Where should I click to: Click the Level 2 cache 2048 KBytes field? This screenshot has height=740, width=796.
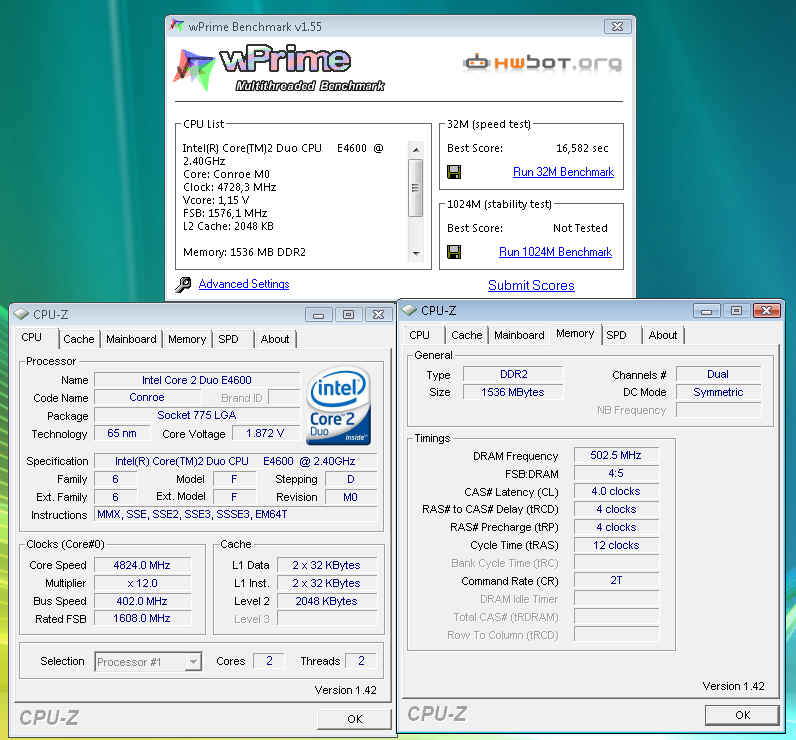click(x=327, y=601)
